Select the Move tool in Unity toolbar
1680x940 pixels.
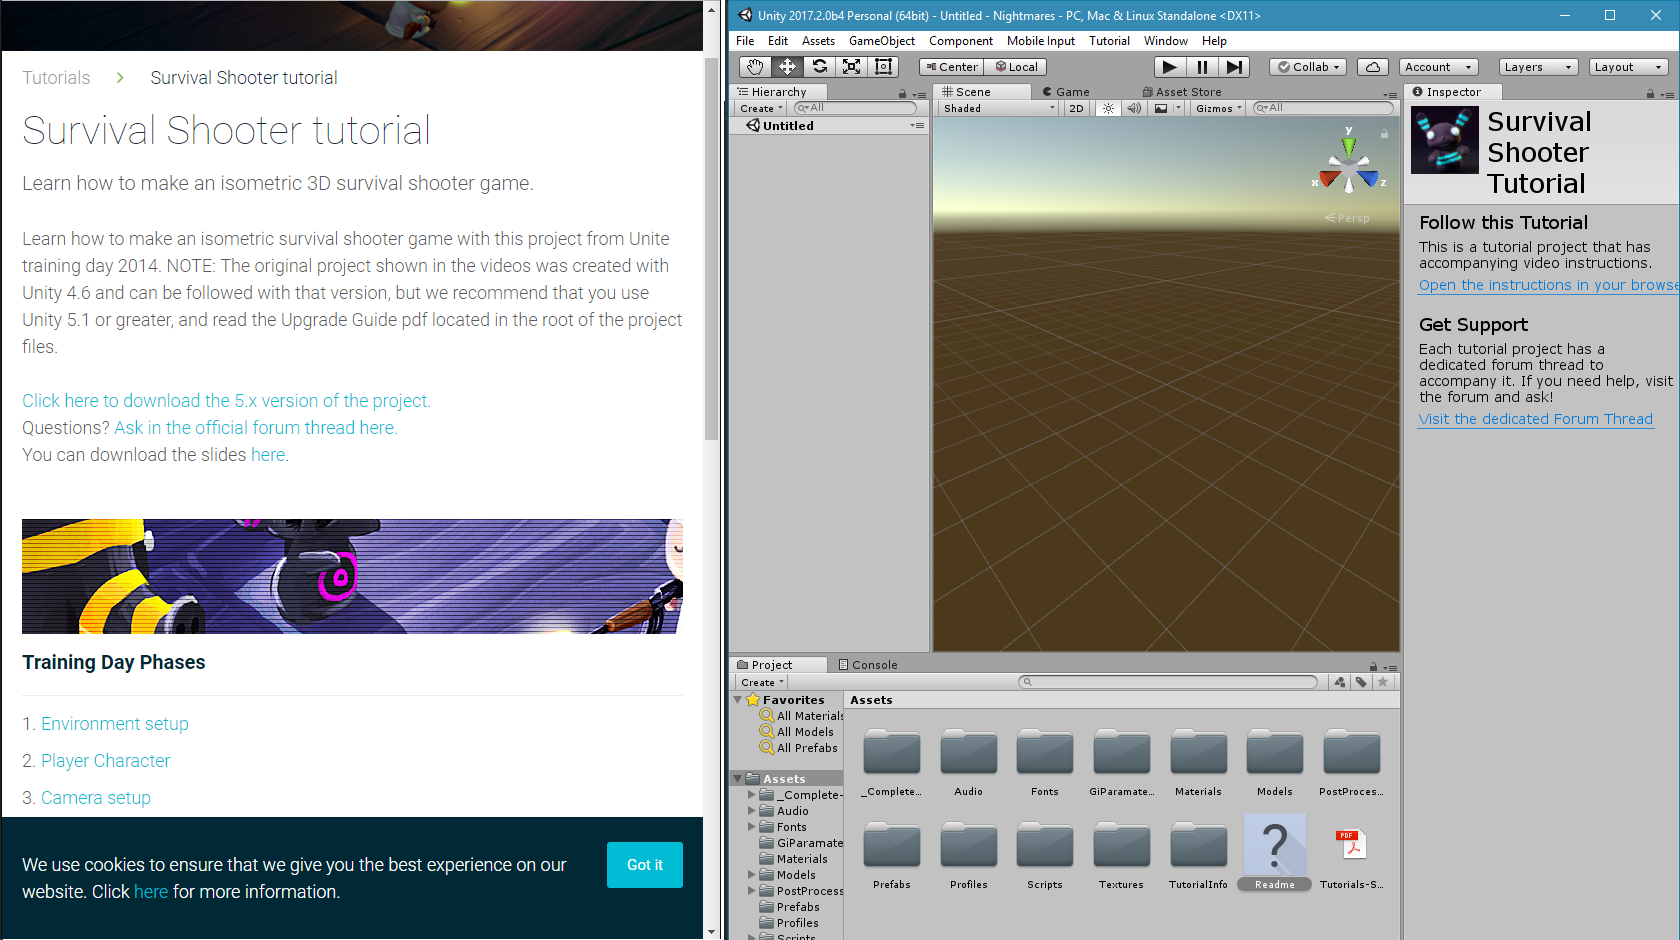pyautogui.click(x=787, y=67)
